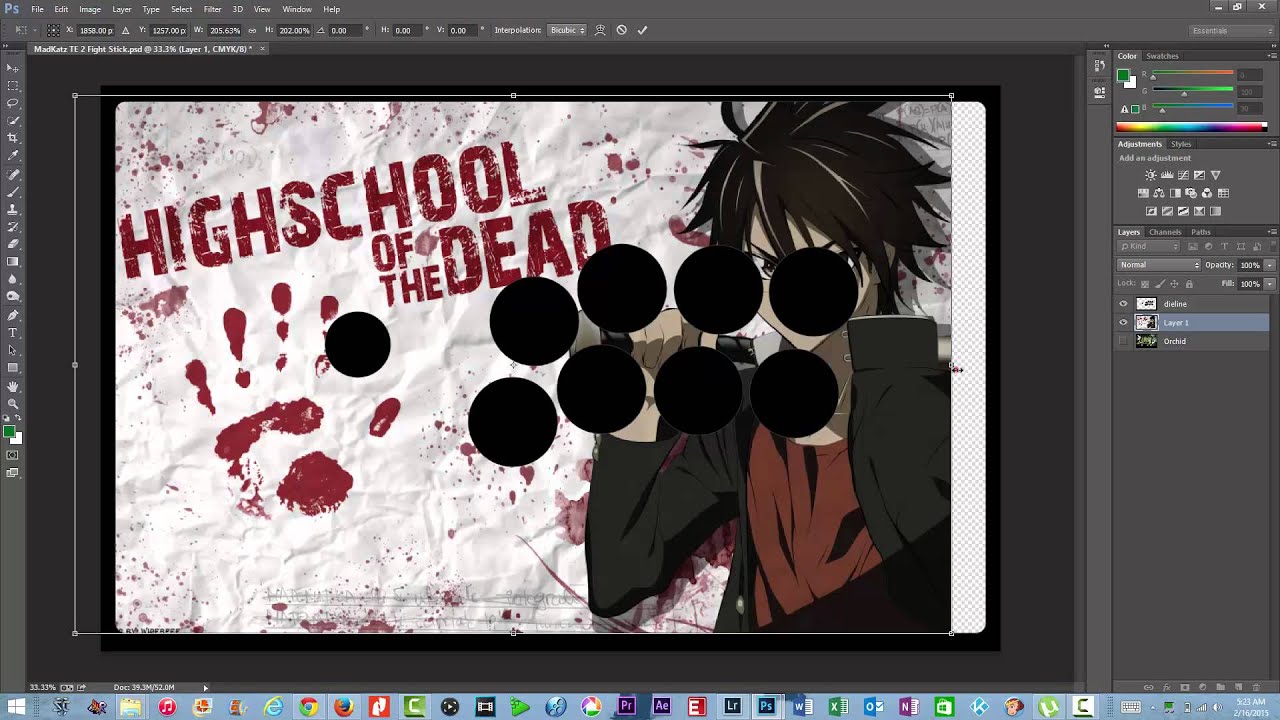This screenshot has width=1280, height=720.
Task: Close the MadKatz TE 2 Fight Stick.psd tab
Action: click(x=264, y=48)
